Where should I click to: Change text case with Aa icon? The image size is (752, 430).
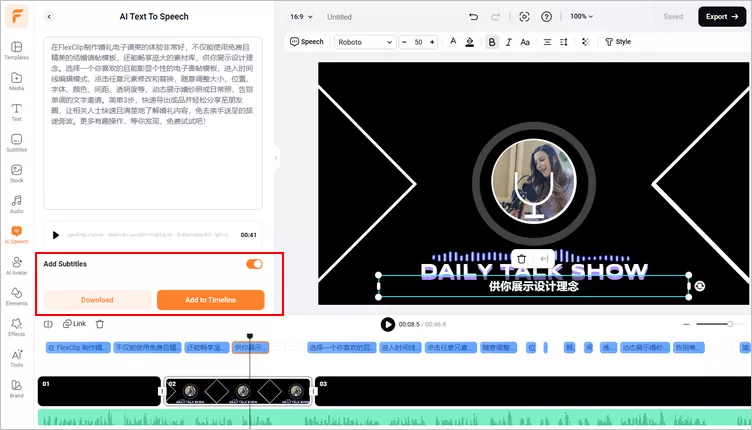(525, 42)
